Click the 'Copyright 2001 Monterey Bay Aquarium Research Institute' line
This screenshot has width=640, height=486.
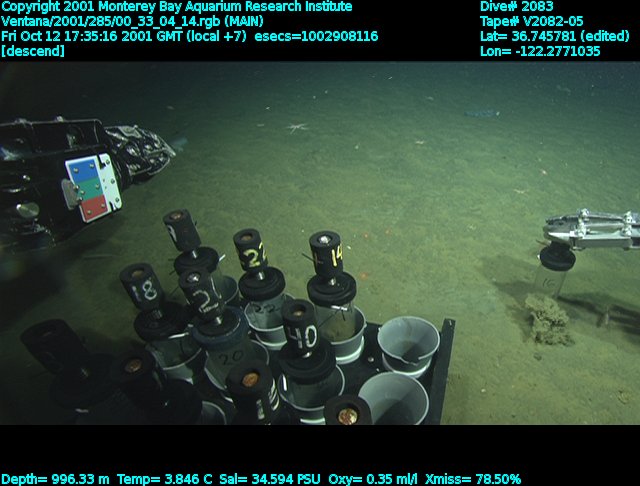(176, 7)
